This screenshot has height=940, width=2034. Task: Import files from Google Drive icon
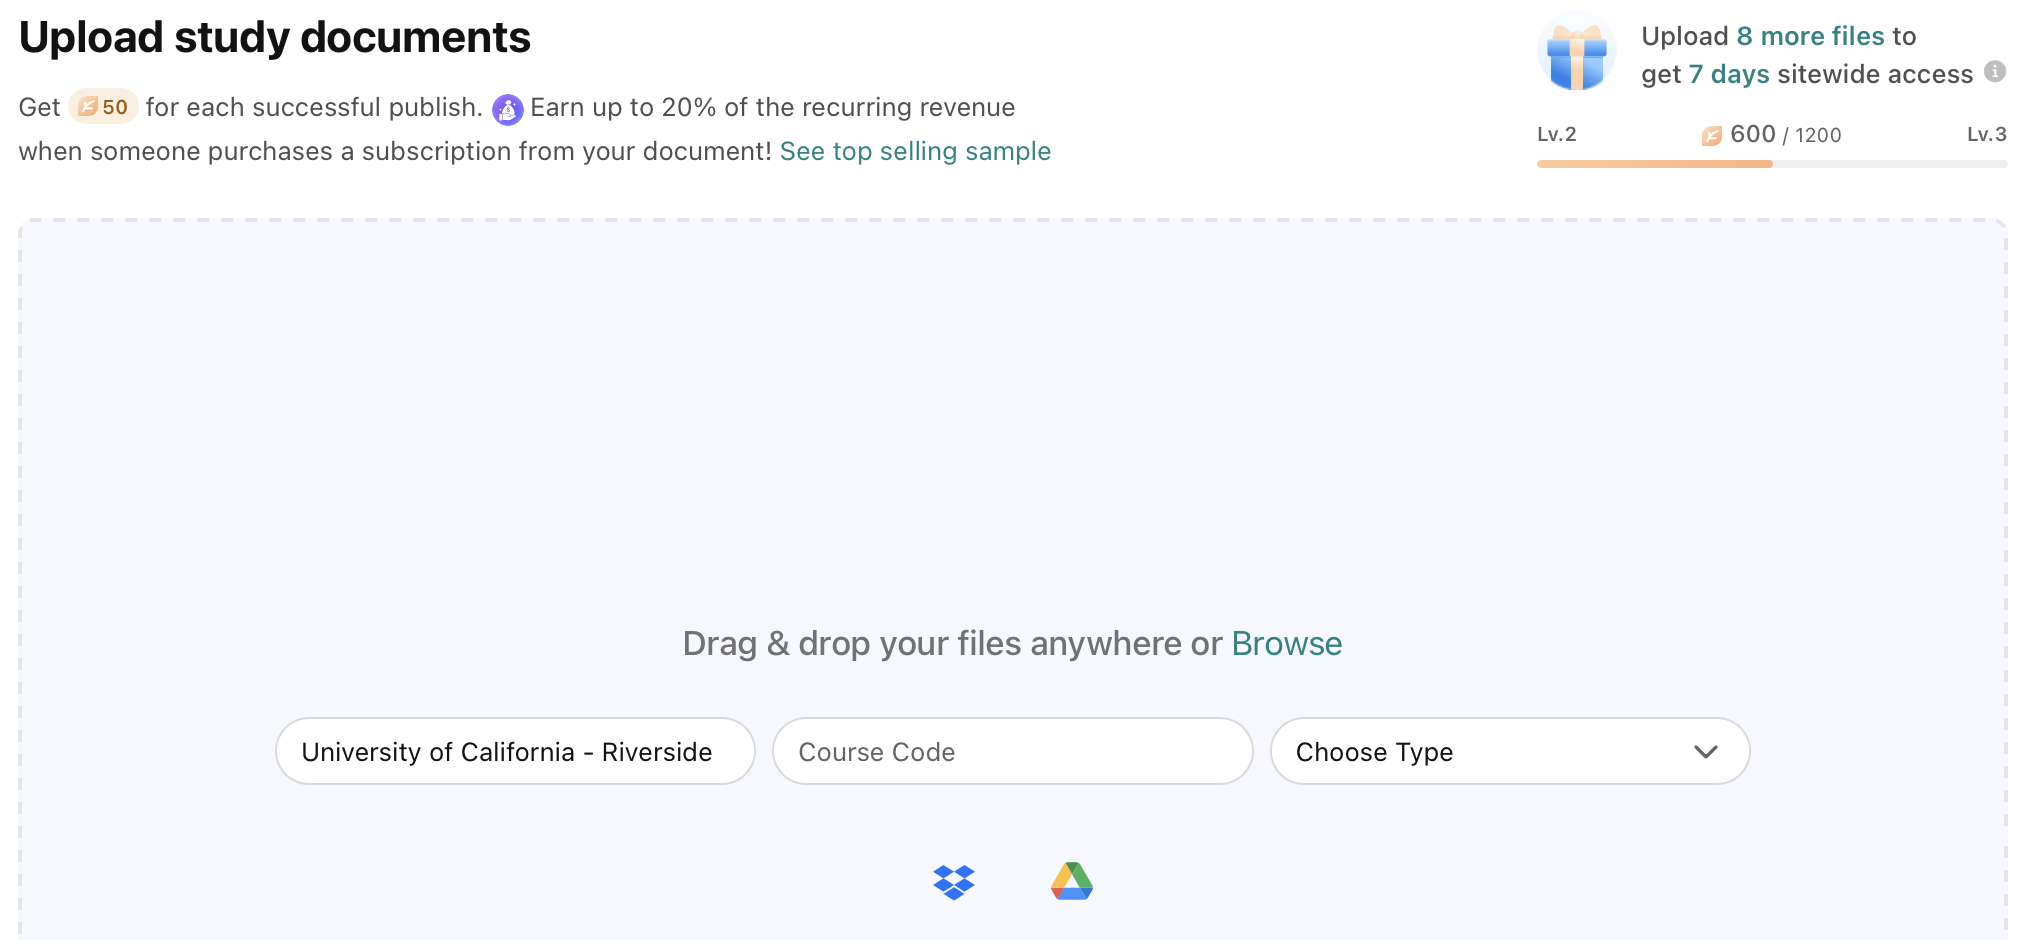tap(1072, 881)
